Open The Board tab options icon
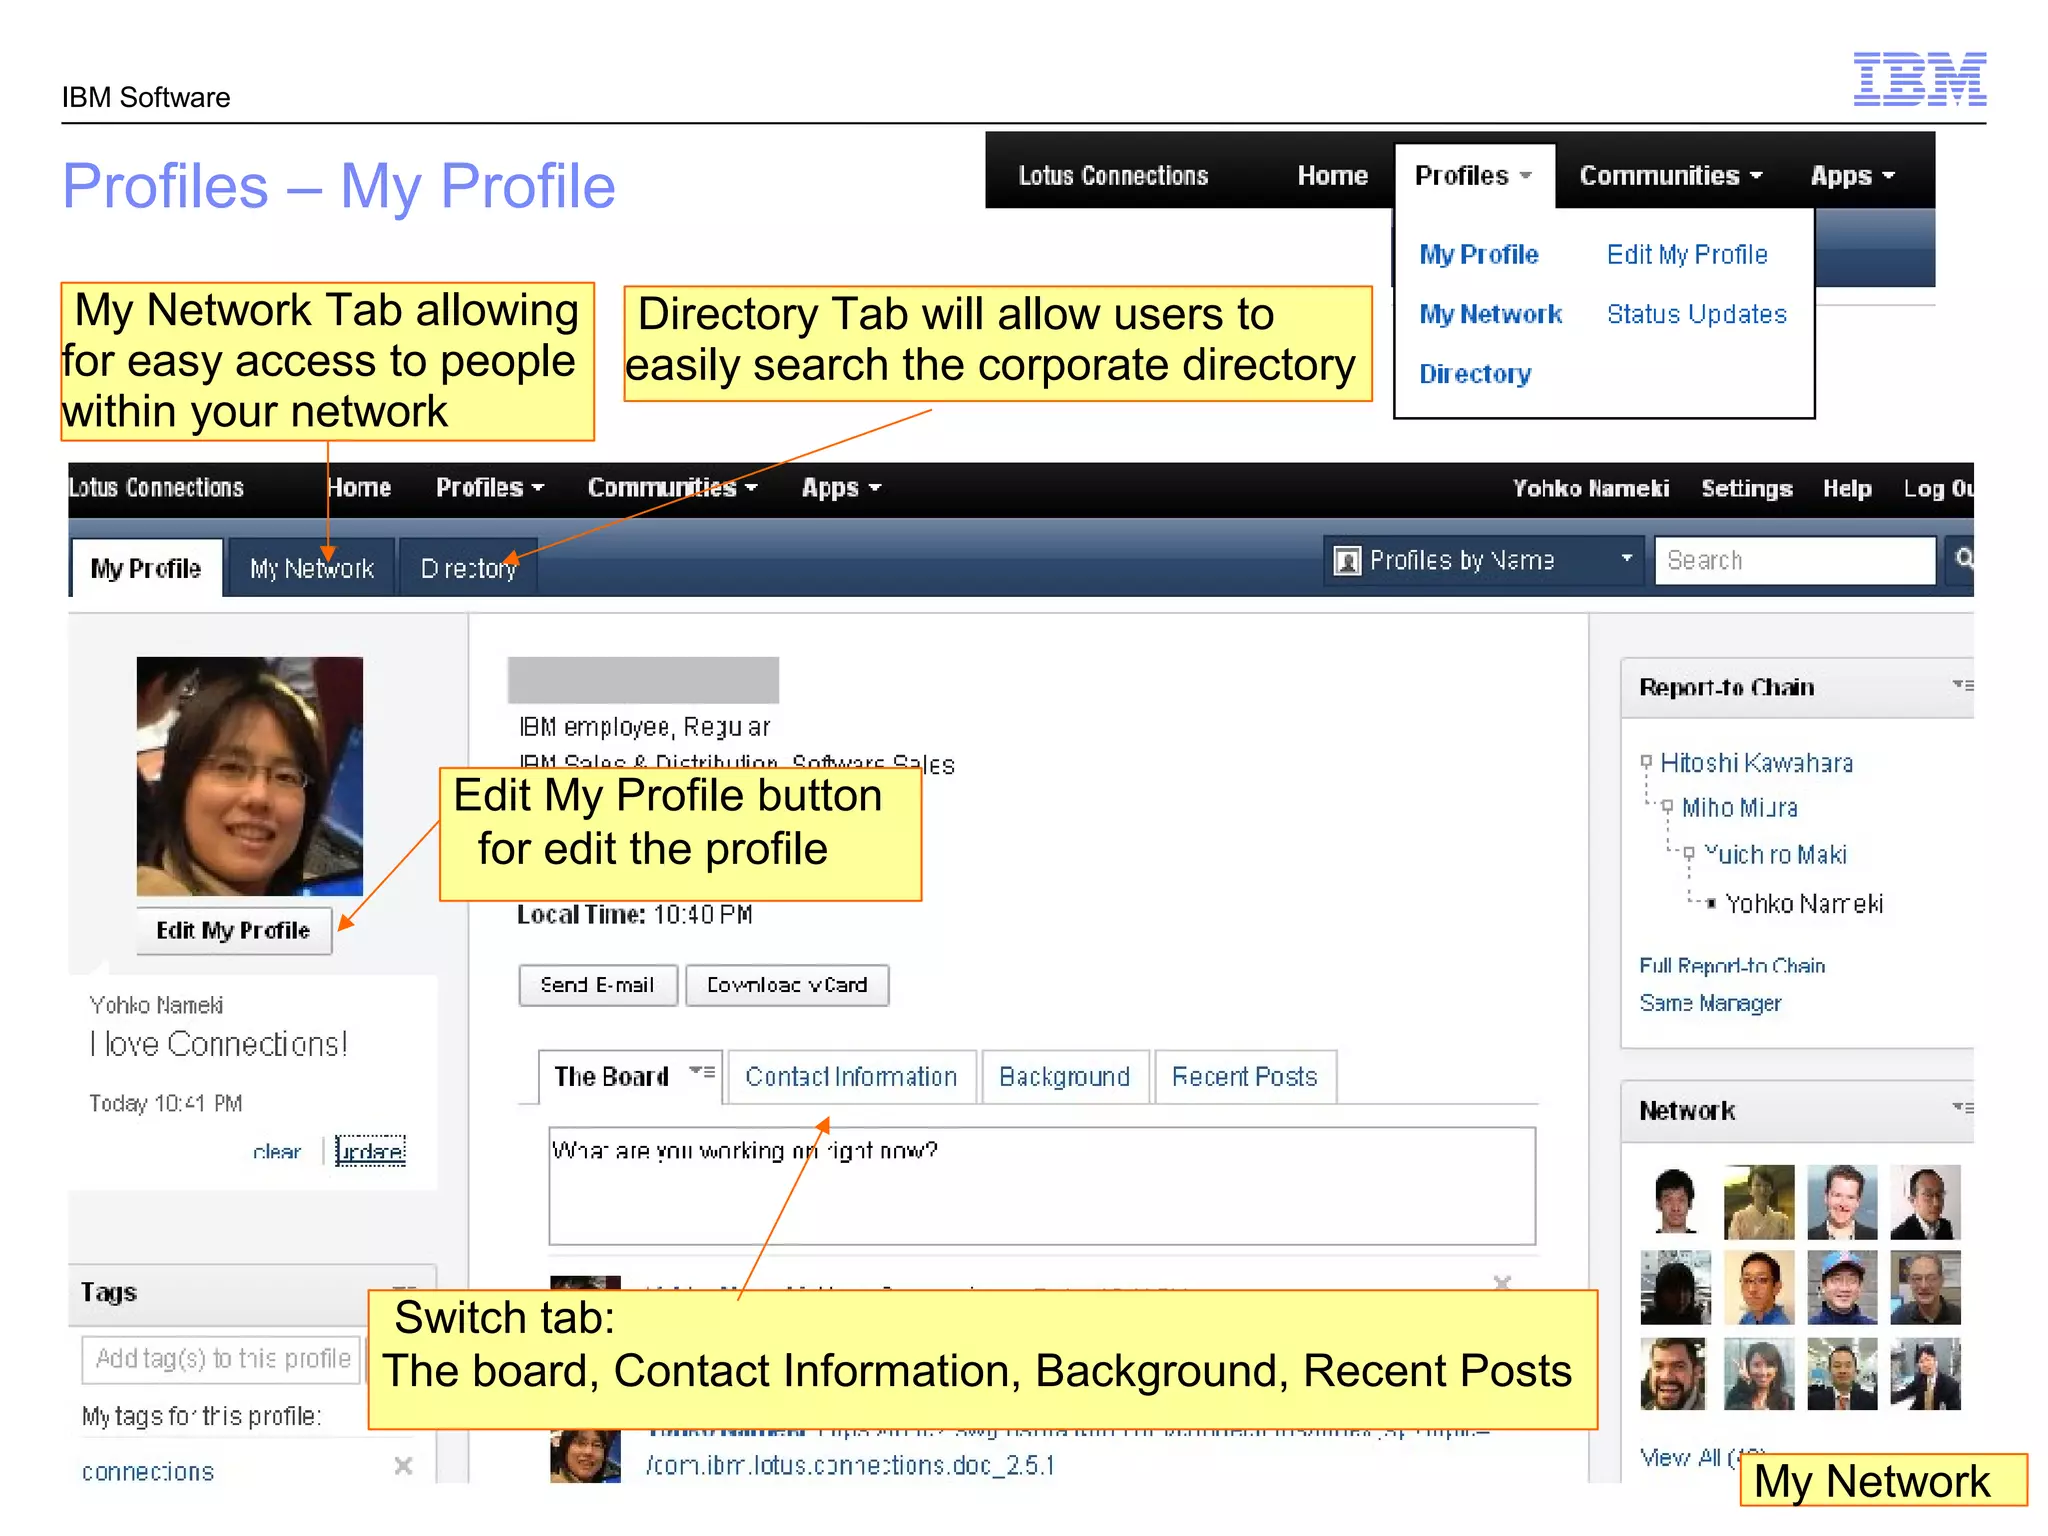Screen dimensions: 2048x1536 pyautogui.click(x=702, y=1072)
